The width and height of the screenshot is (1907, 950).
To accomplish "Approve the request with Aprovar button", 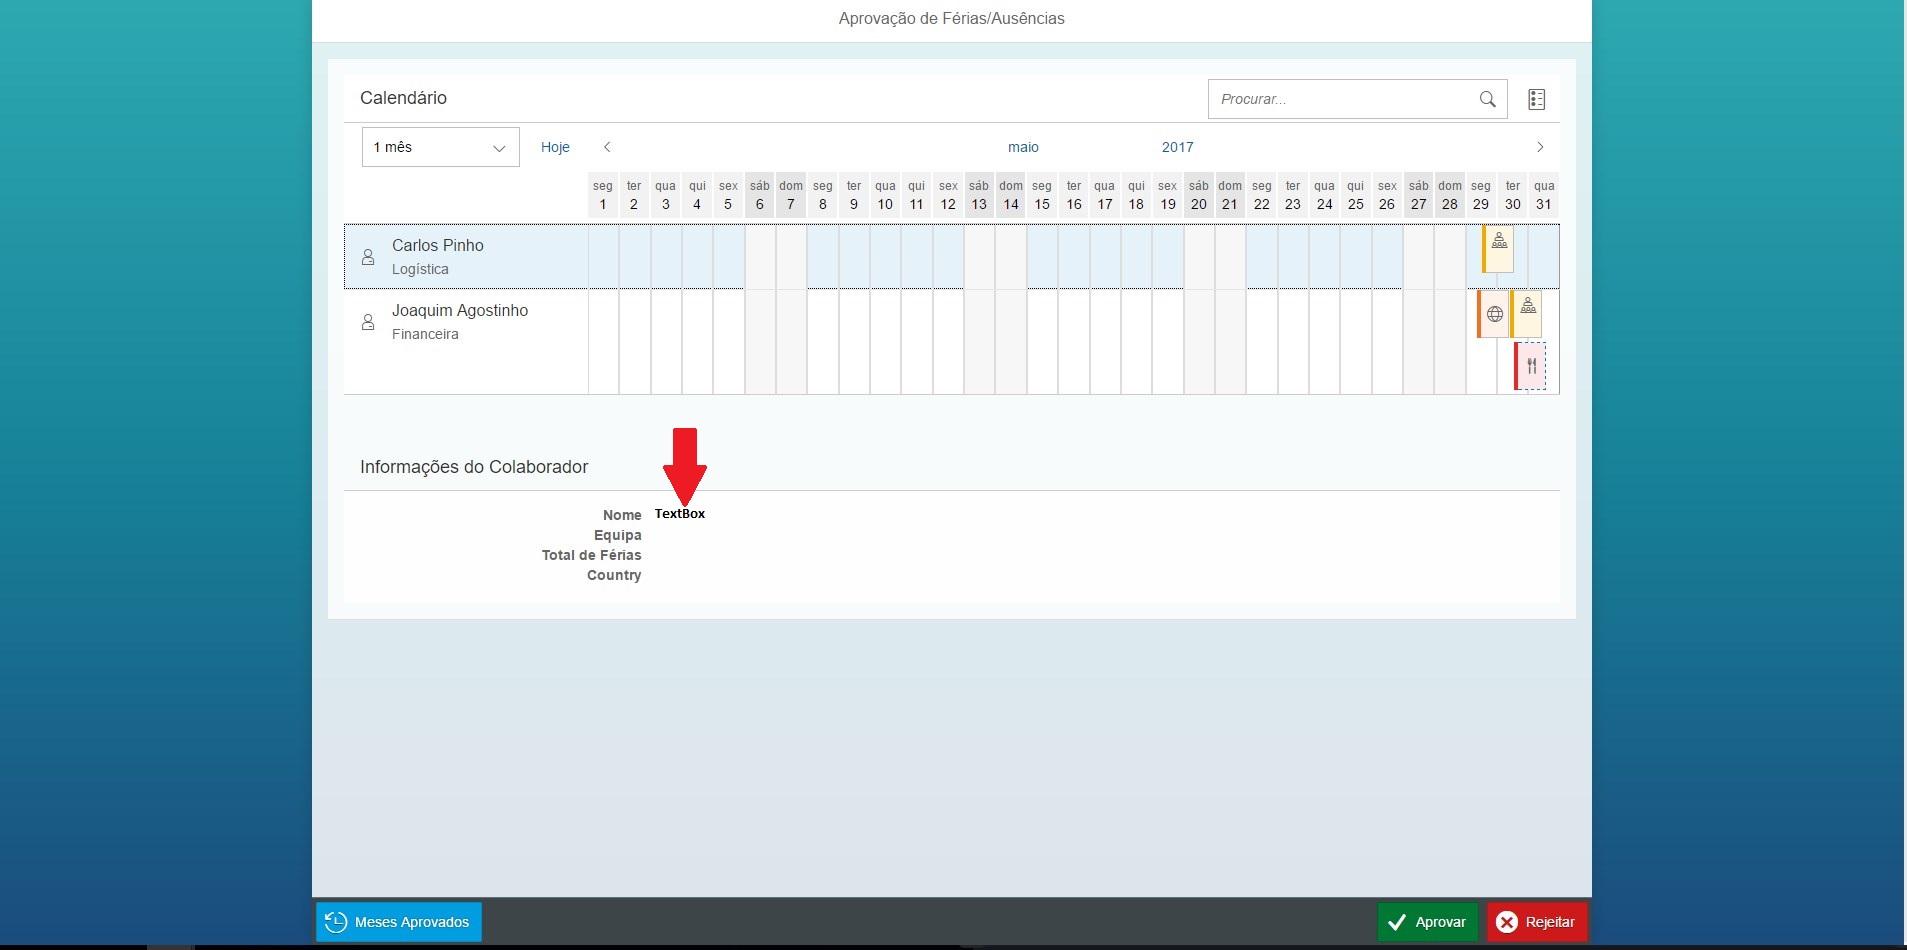I will (x=1426, y=922).
